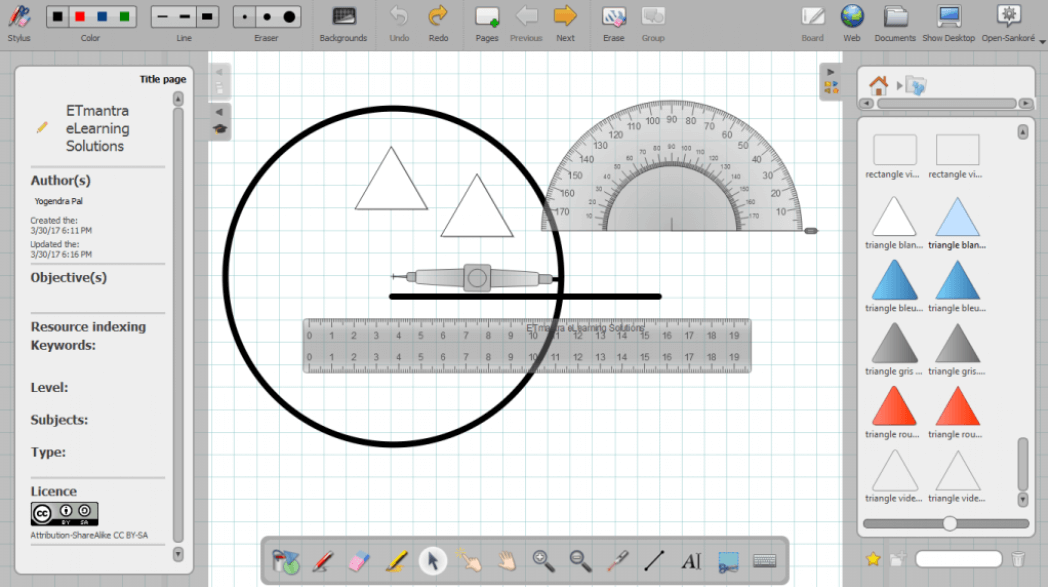Select white triangle blanc thumbnail

tap(894, 217)
